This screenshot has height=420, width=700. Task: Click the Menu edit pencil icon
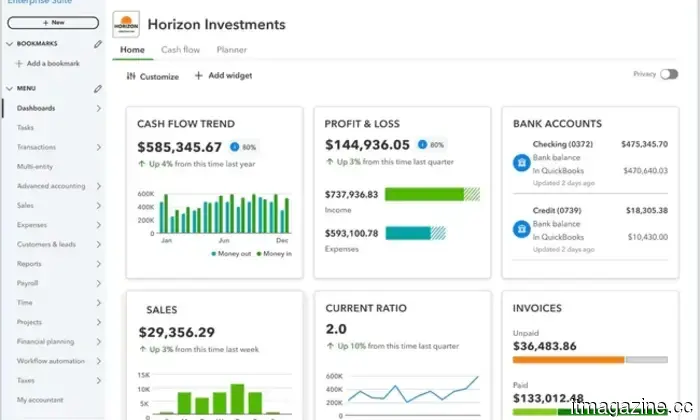coord(97,88)
